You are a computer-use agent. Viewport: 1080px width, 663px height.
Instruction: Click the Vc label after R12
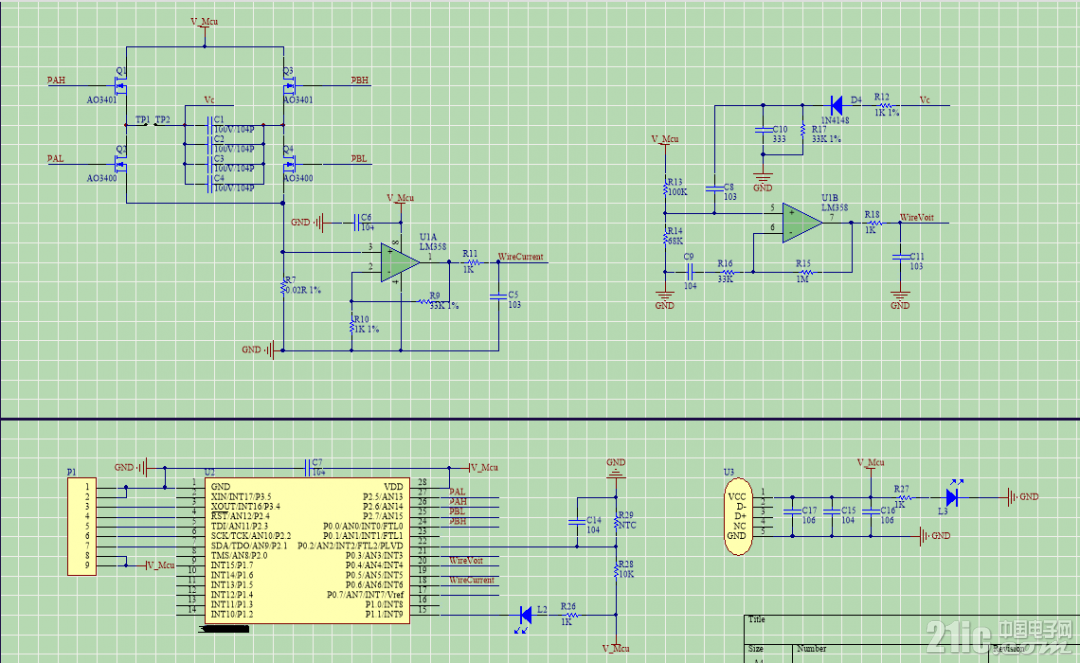coord(925,101)
